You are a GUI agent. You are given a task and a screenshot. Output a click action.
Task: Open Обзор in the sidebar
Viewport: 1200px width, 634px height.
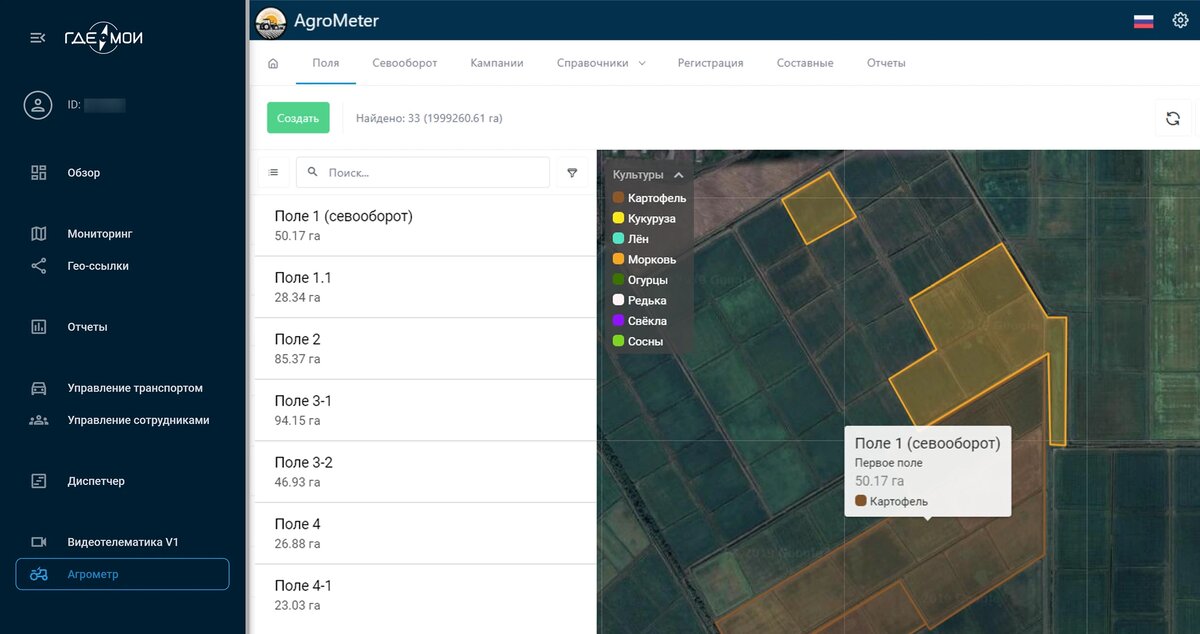coord(84,173)
